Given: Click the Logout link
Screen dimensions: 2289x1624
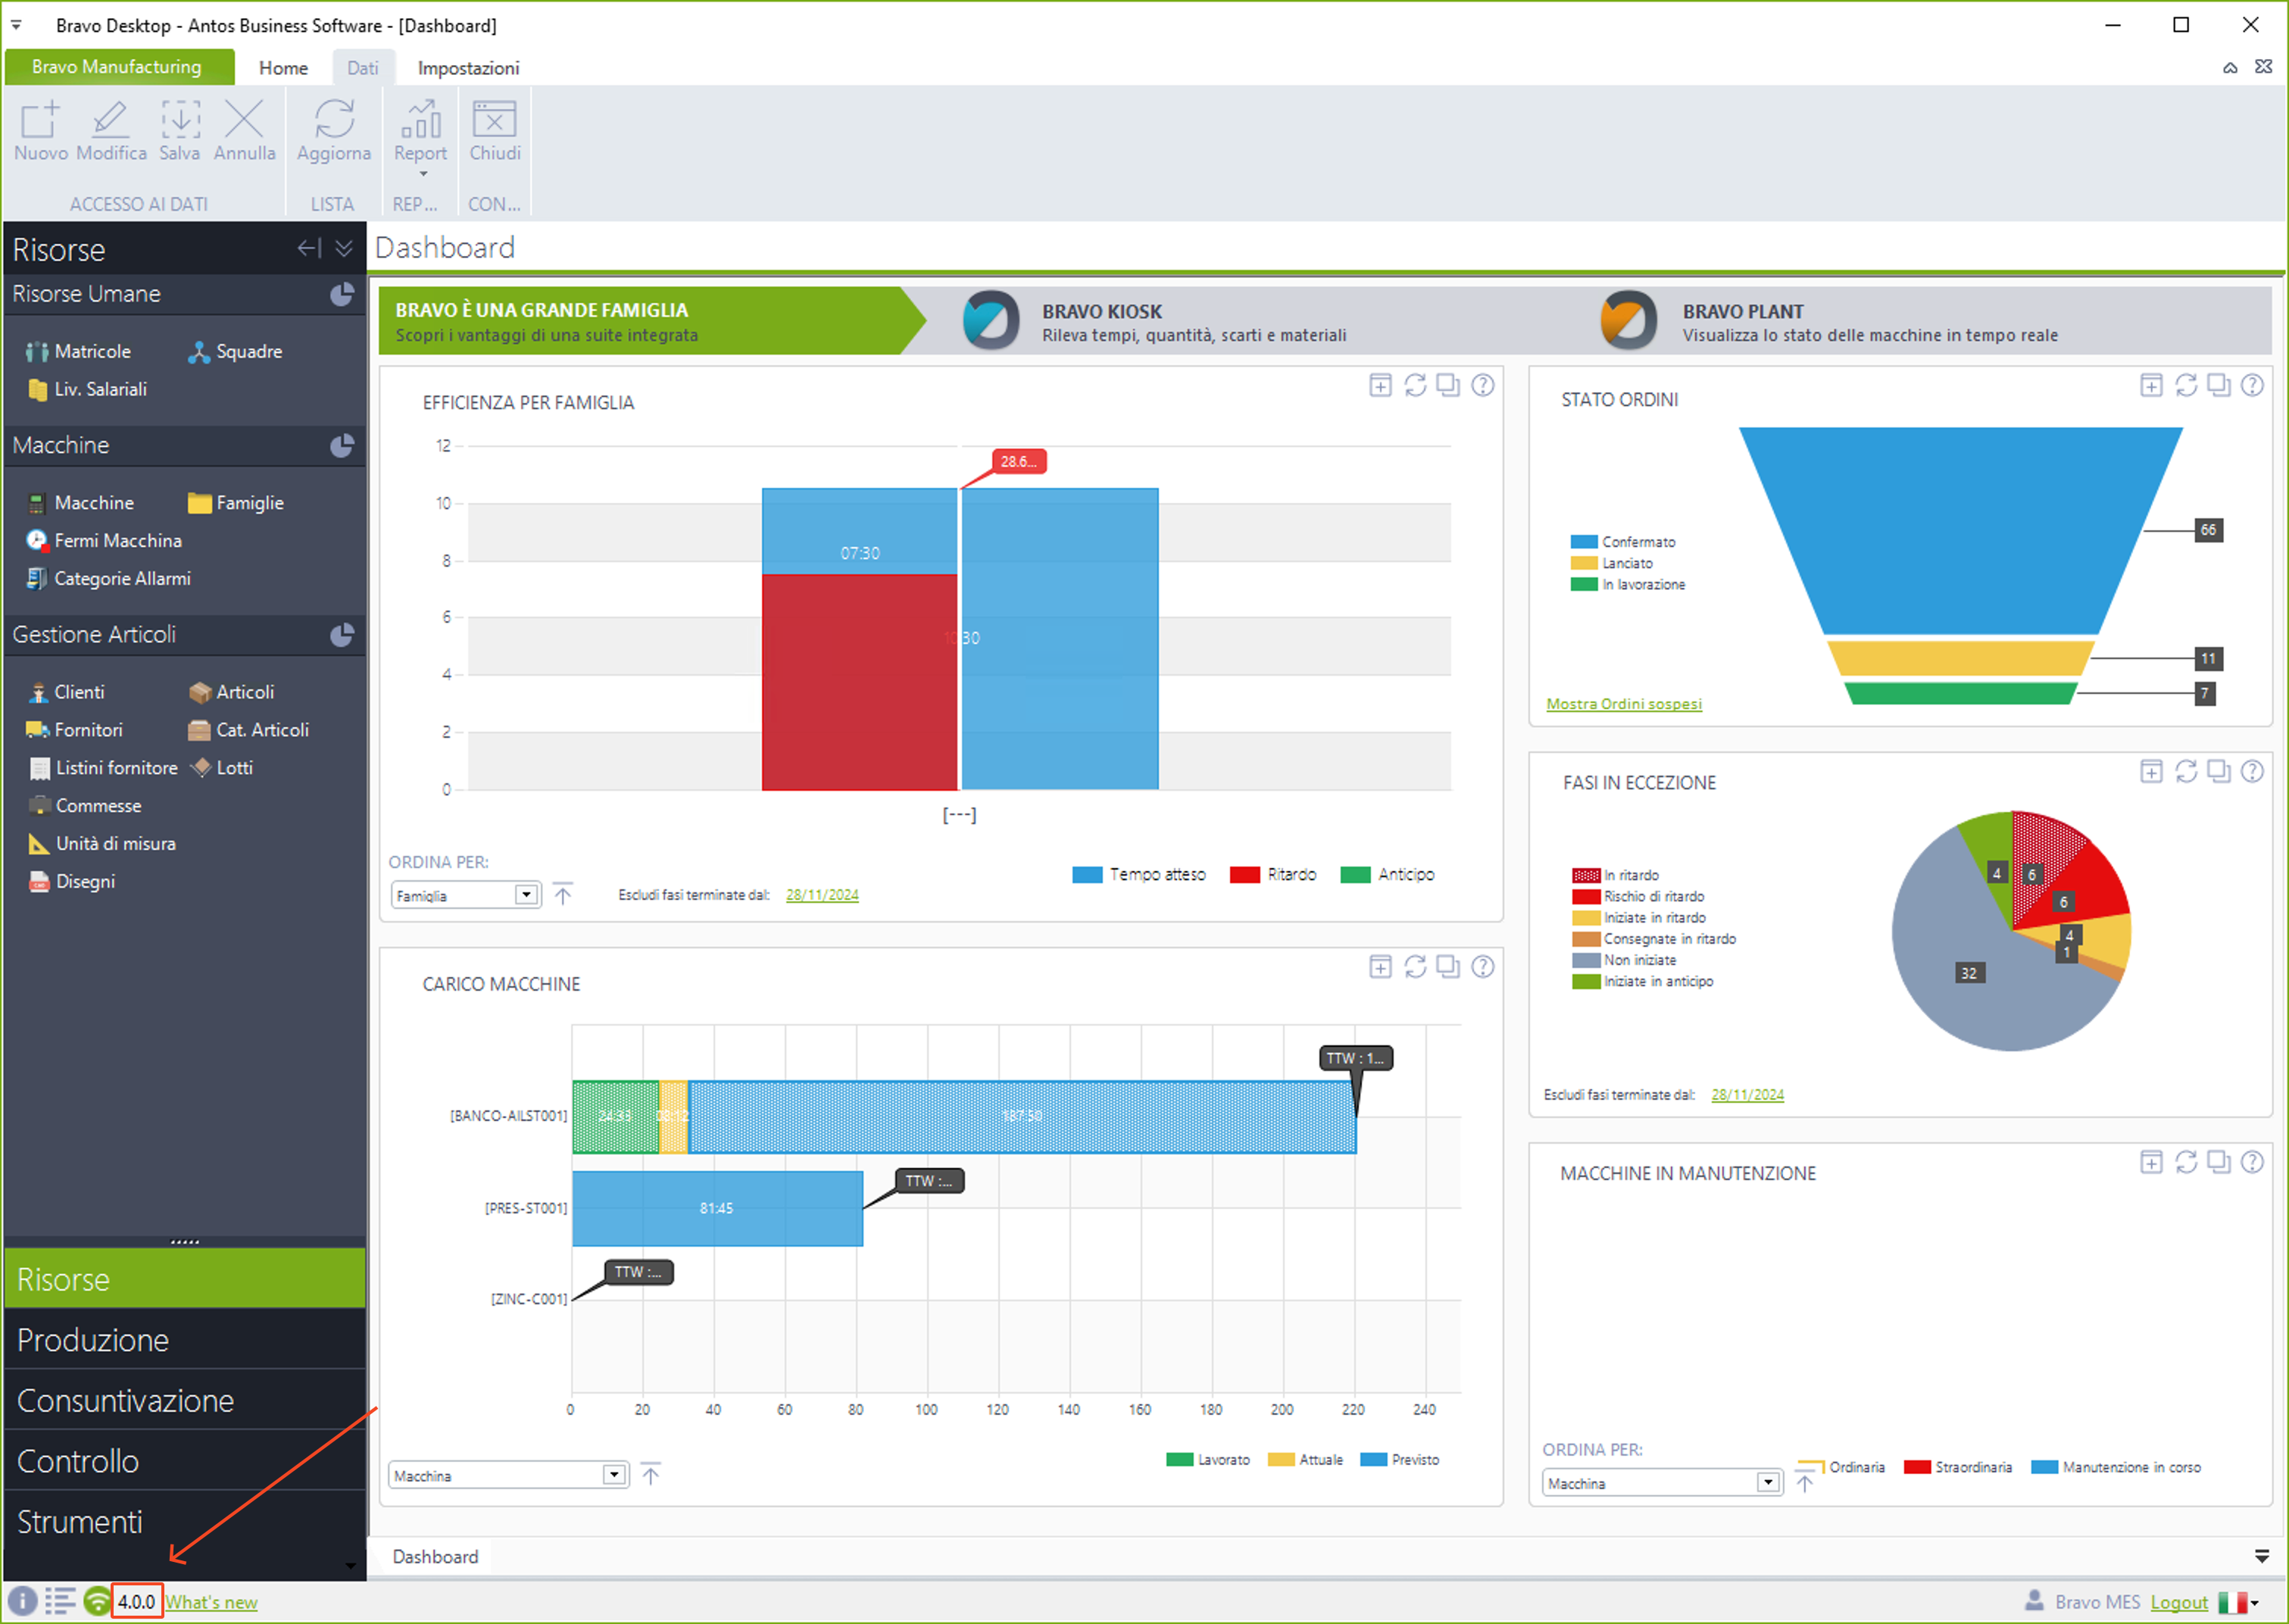Looking at the screenshot, I should point(2179,1602).
